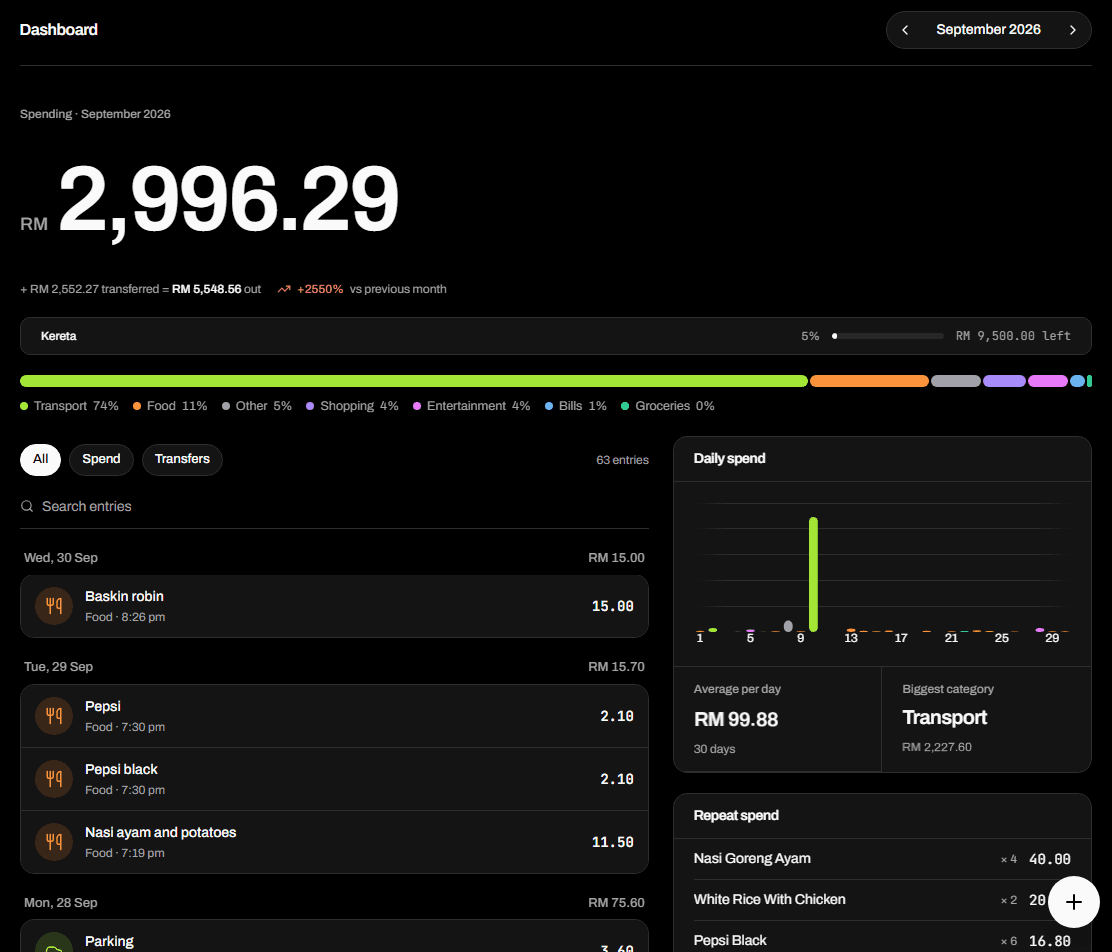Click the trend arrow icon next to +2550%

point(284,289)
